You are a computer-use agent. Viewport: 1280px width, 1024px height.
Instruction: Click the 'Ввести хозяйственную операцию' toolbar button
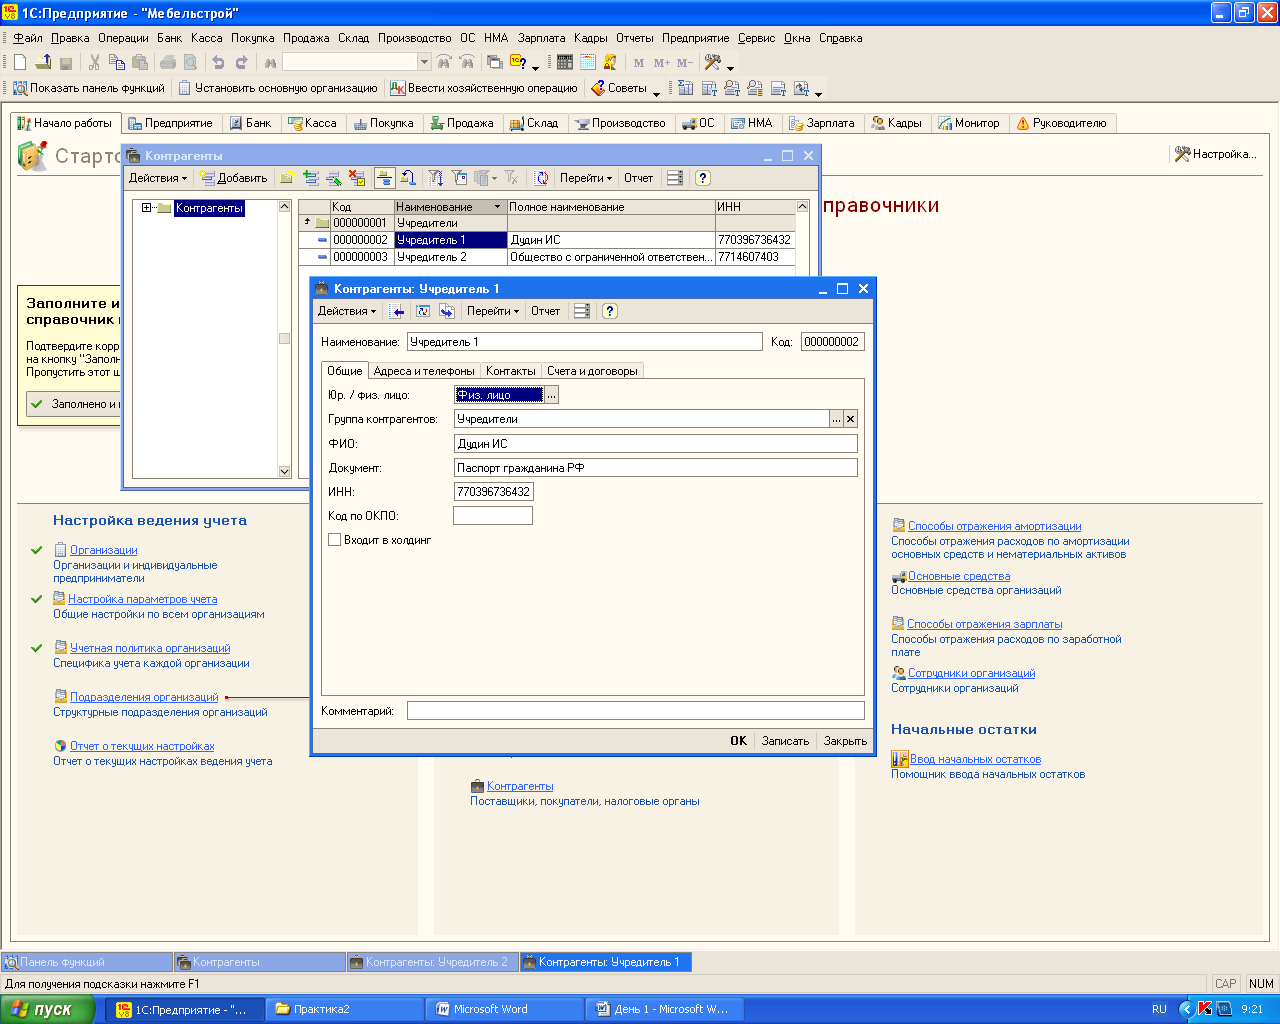click(484, 88)
